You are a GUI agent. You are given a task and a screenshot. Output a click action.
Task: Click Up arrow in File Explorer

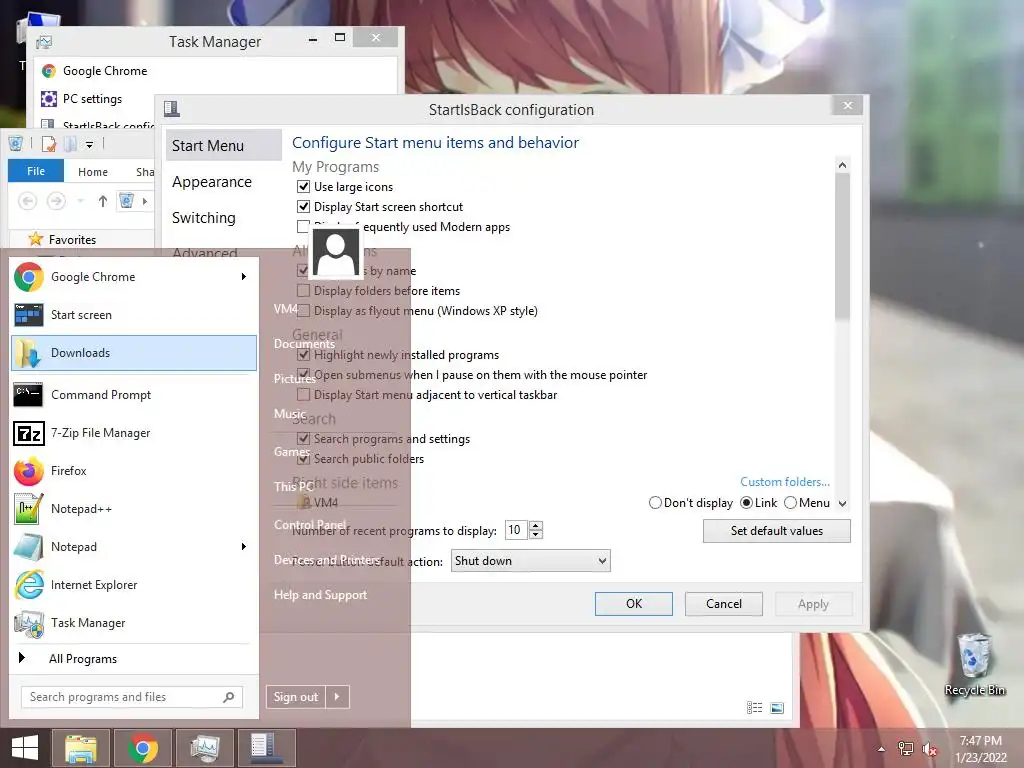103,201
